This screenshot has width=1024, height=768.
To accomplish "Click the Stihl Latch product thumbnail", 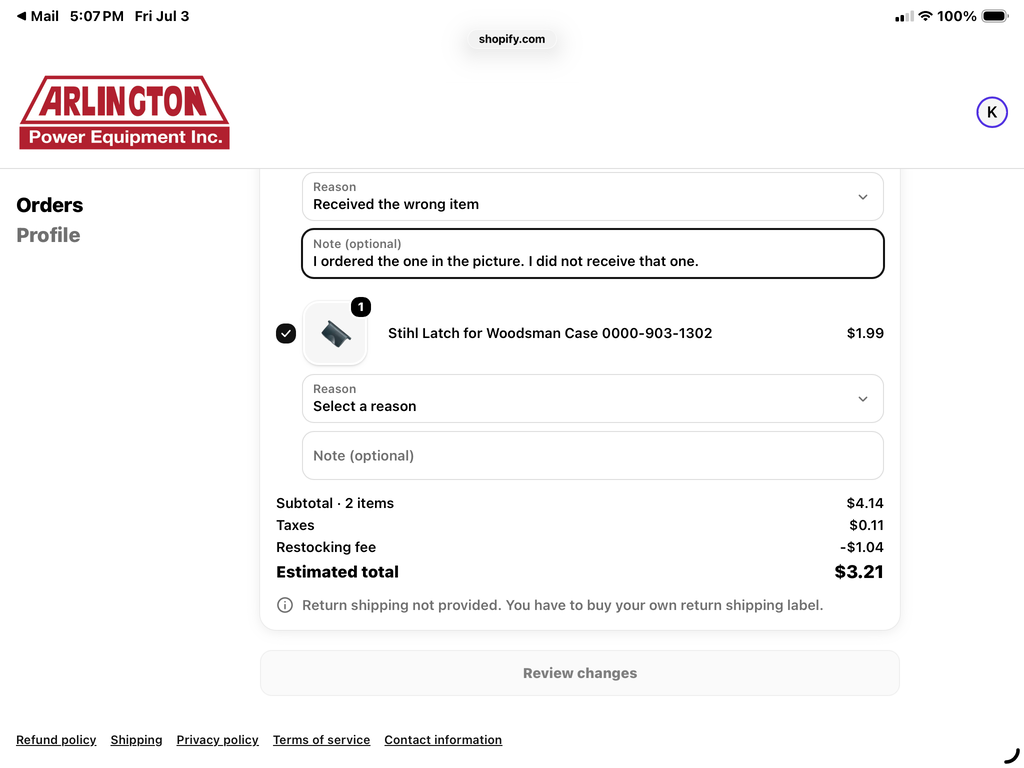I will [335, 333].
